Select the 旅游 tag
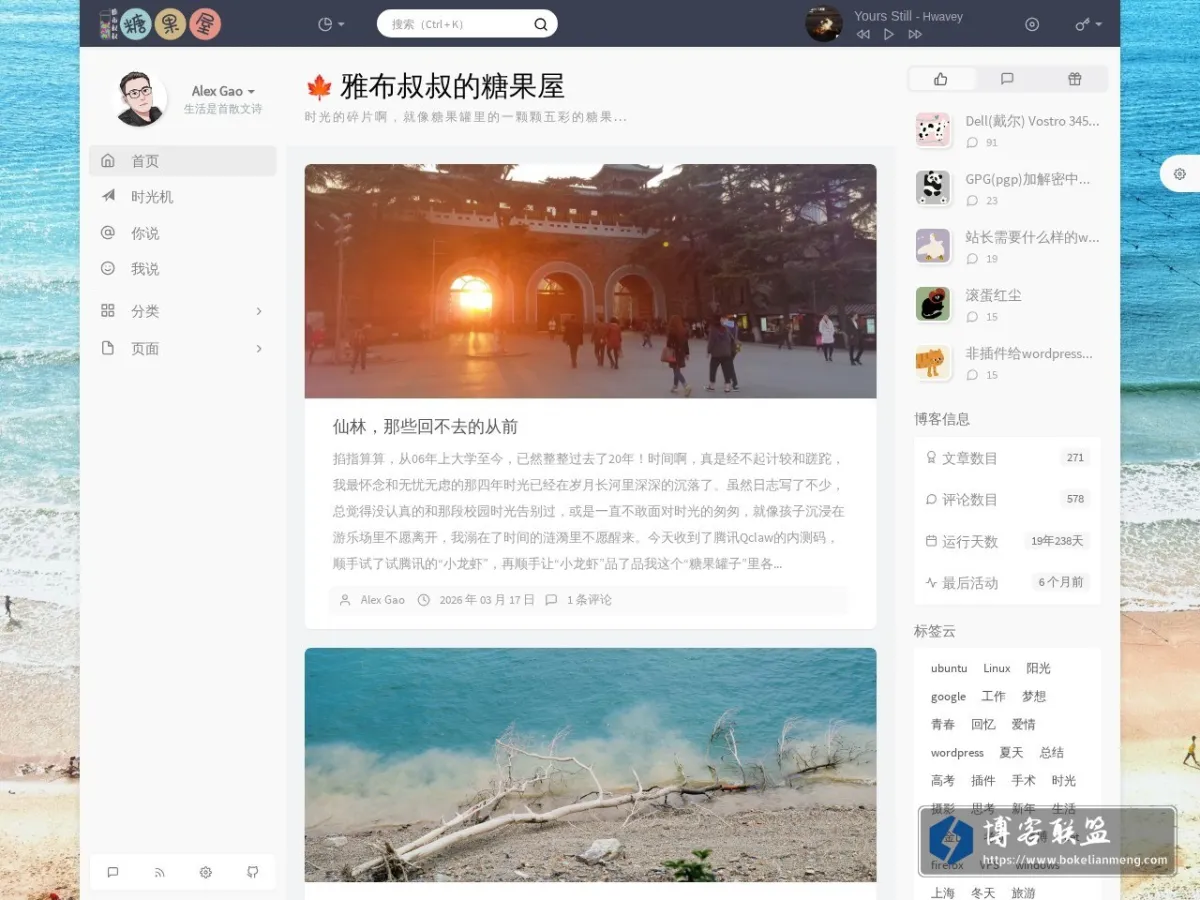 (1023, 893)
